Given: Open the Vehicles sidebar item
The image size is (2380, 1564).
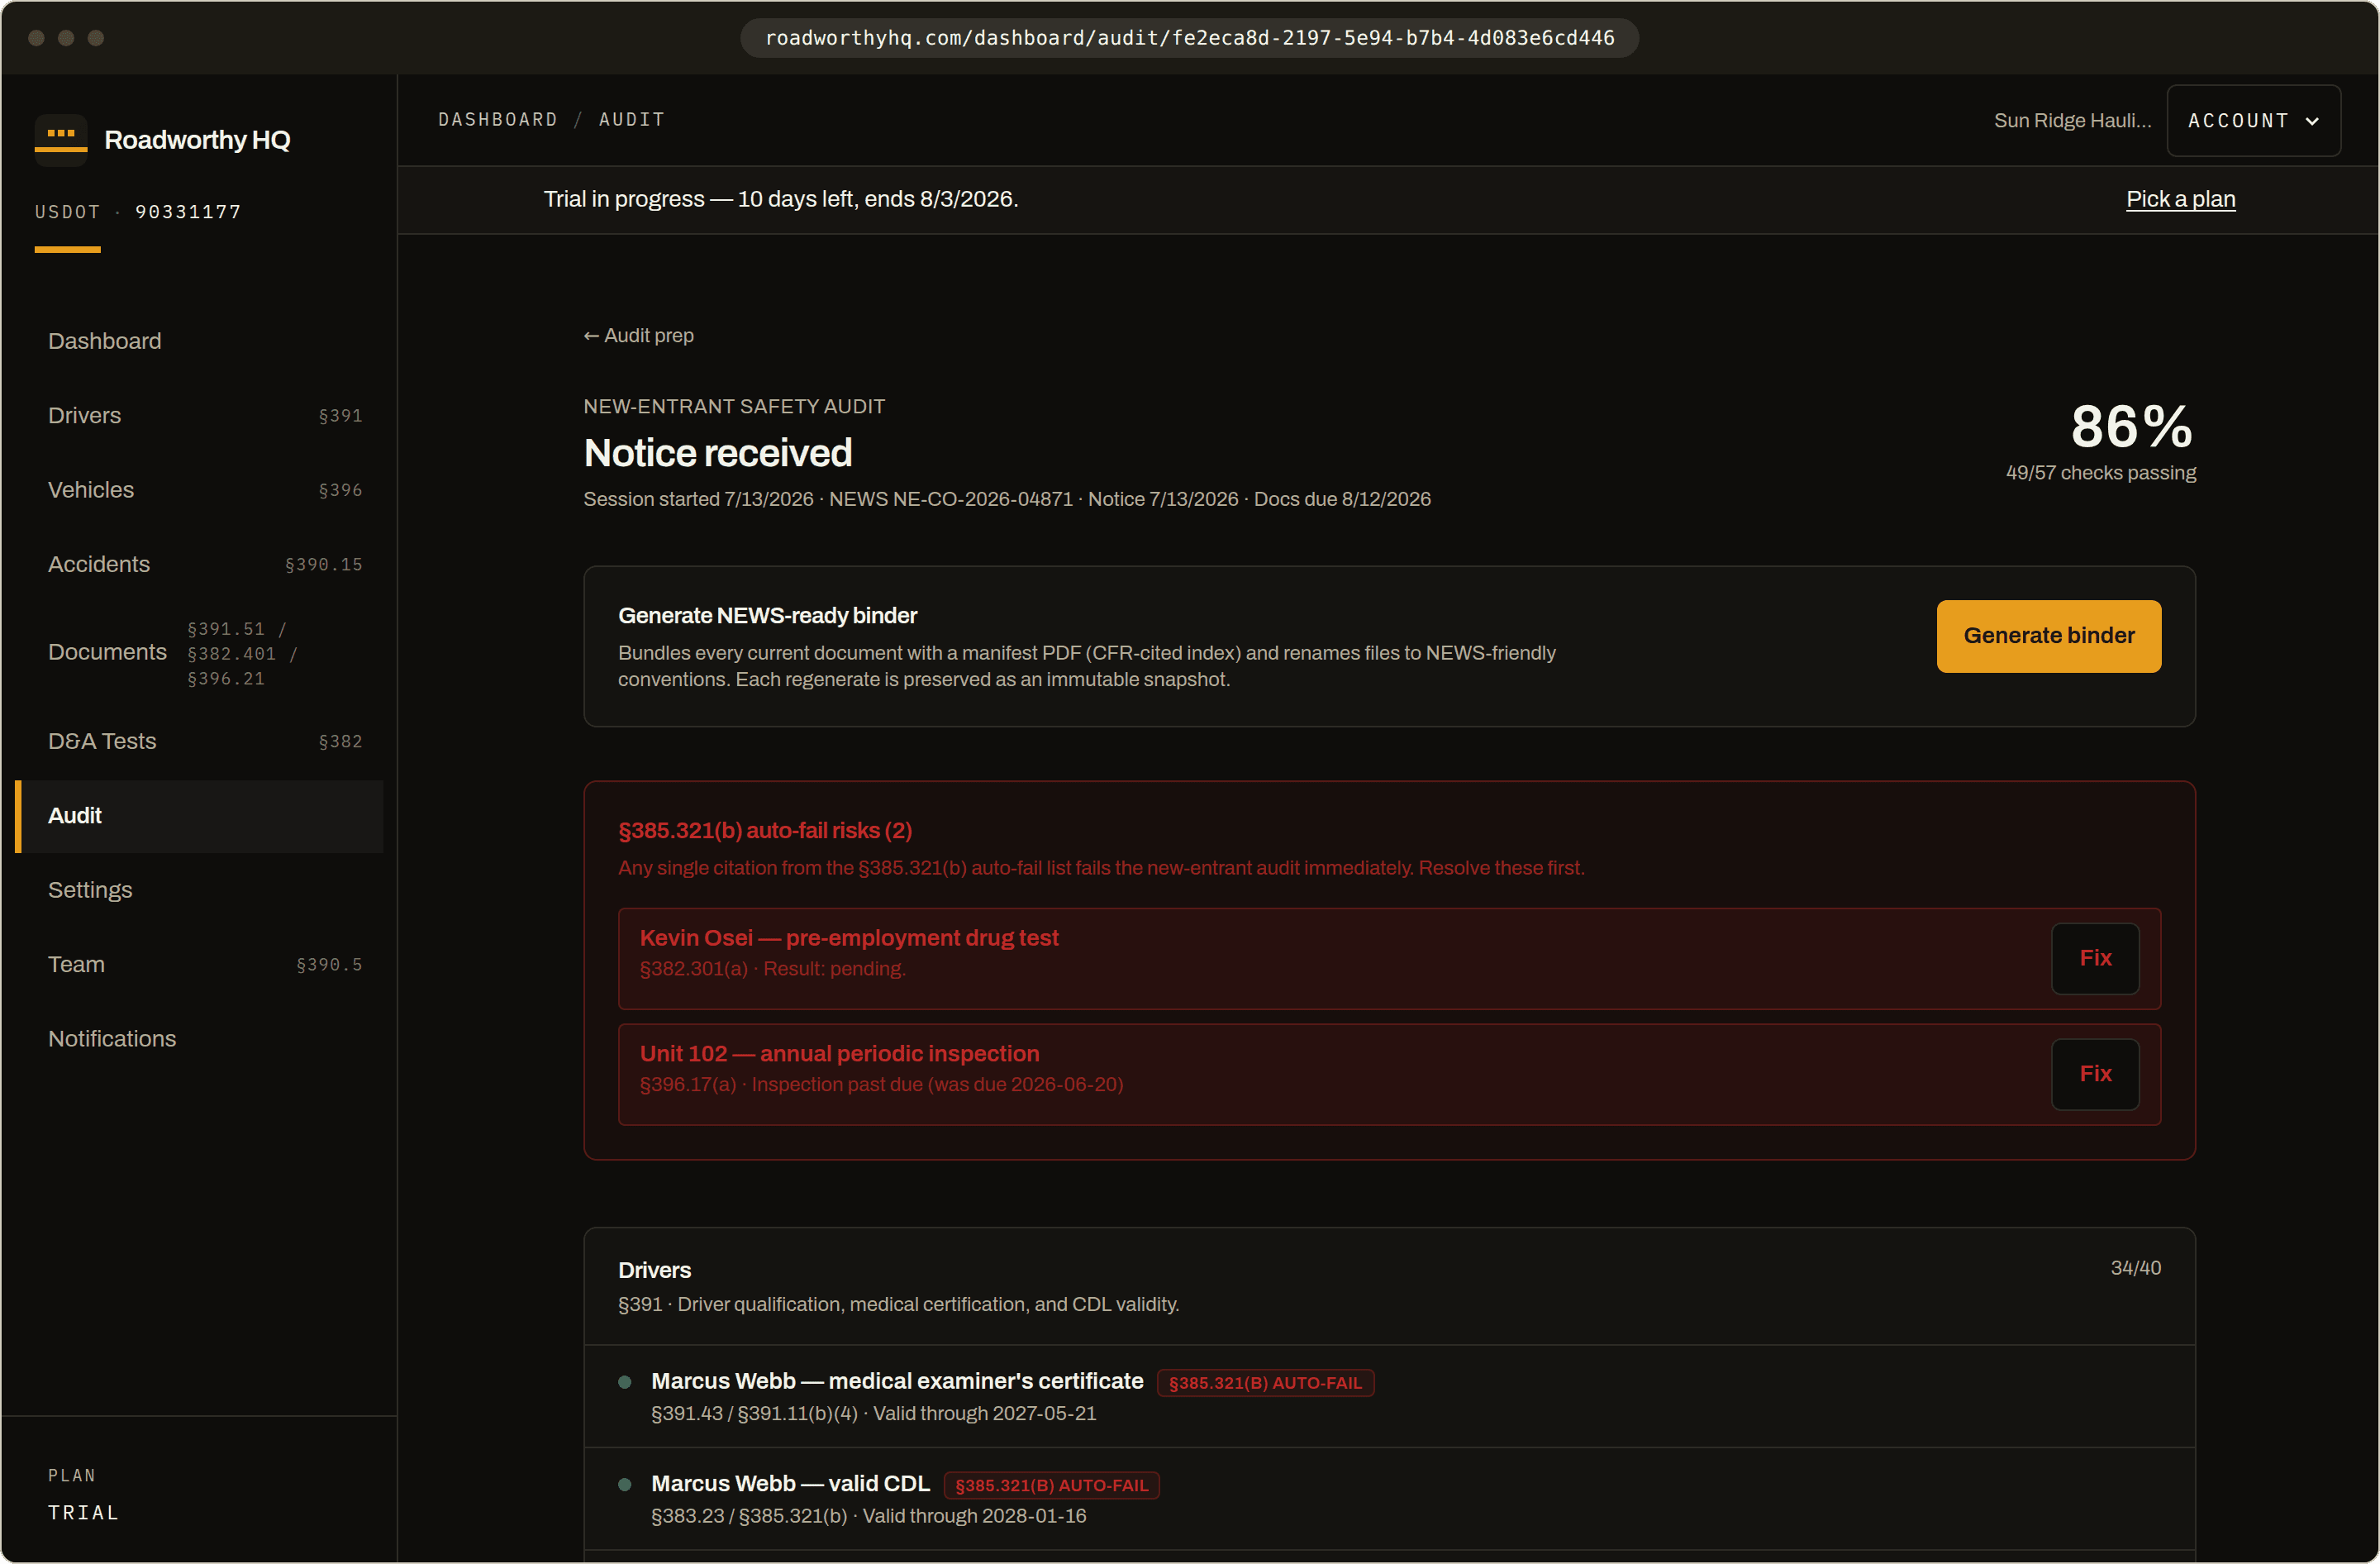Looking at the screenshot, I should (200, 490).
